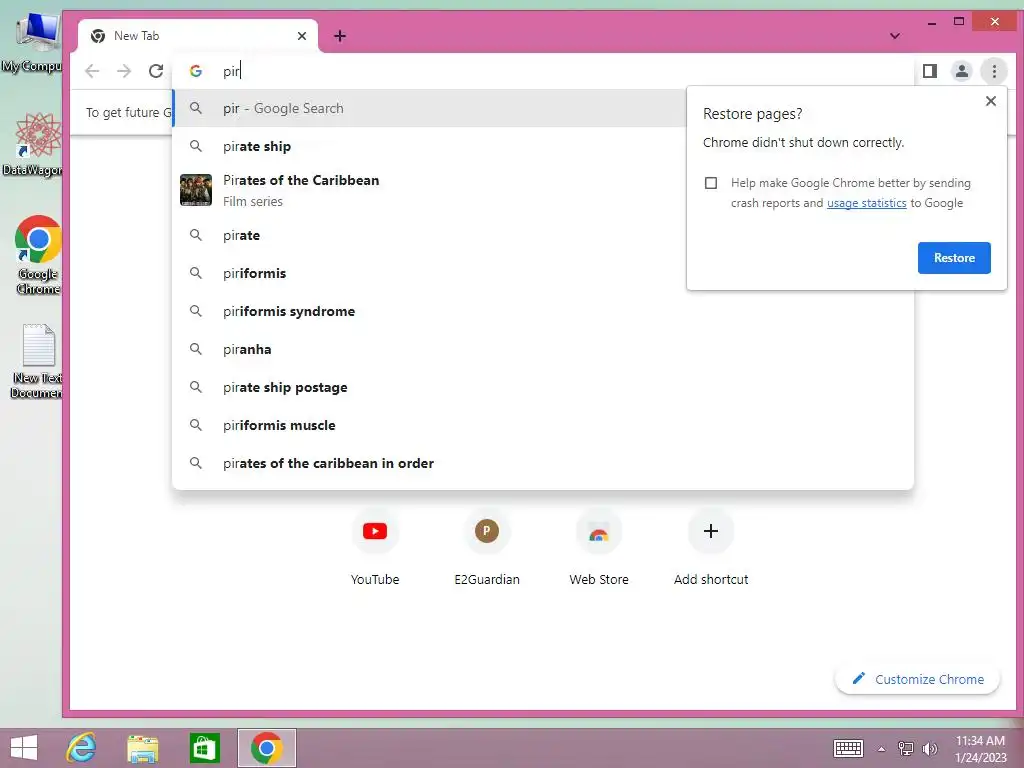Expand the tab search chevron
This screenshot has height=768, width=1024.
coord(895,36)
